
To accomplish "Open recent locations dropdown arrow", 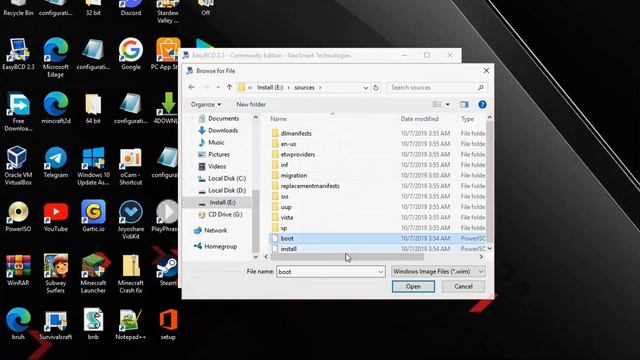I will 218,87.
